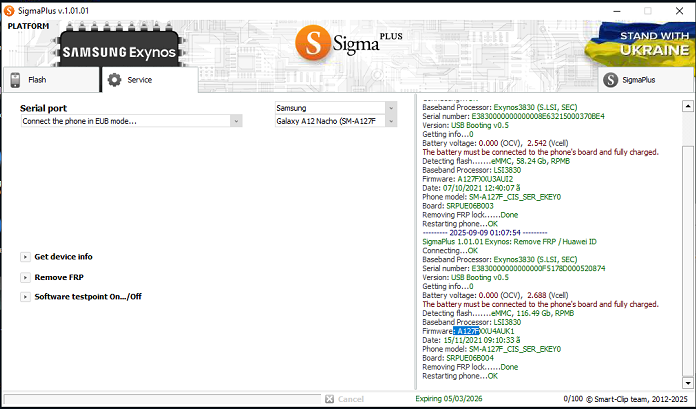Switch to the Service tab
Screen dimensions: 696x409
[150, 80]
